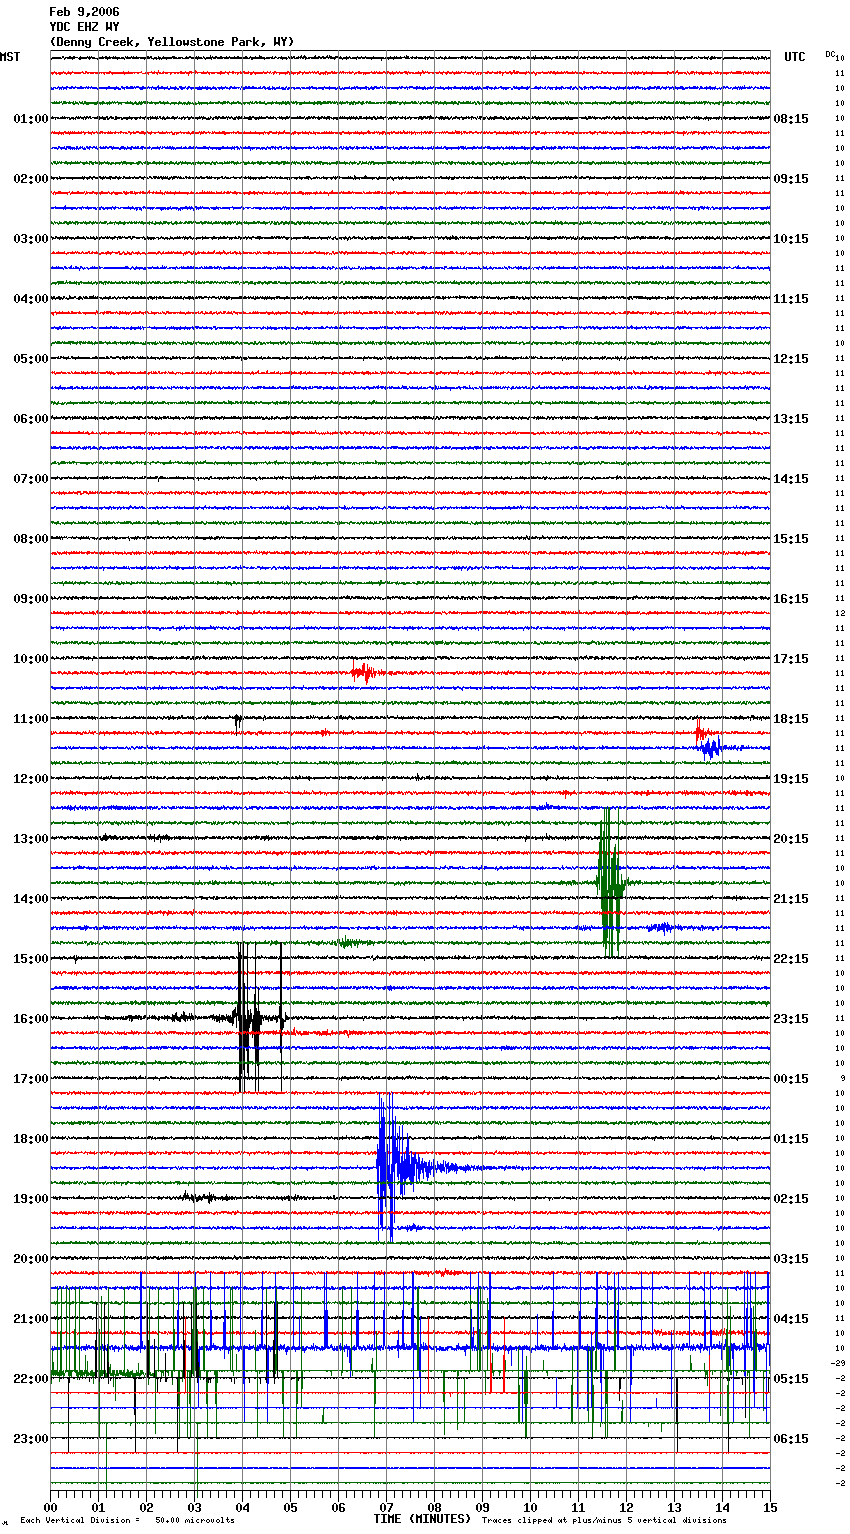This screenshot has height=1534, width=850.
Task: Select the '15:00' MST time label
Action: pyautogui.click(x=31, y=959)
